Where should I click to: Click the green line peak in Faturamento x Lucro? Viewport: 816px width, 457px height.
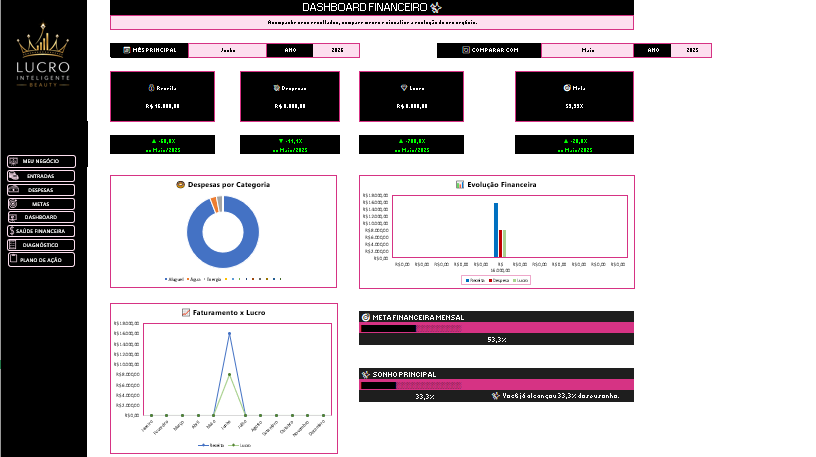[230, 374]
